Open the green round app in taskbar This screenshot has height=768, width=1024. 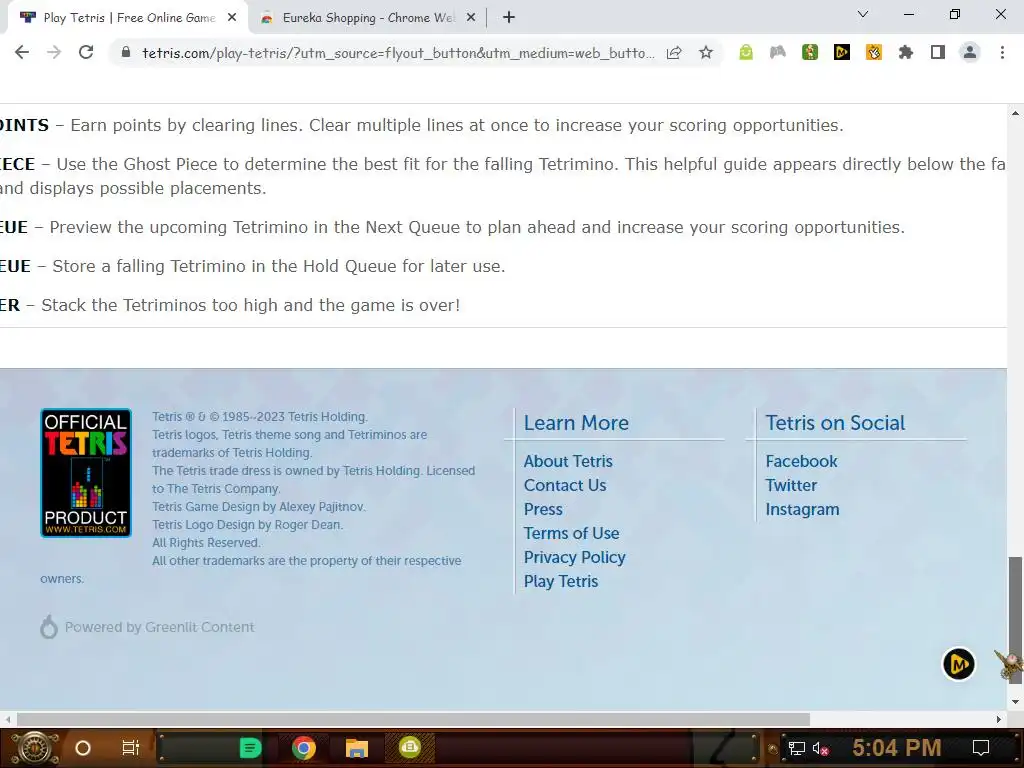click(409, 746)
